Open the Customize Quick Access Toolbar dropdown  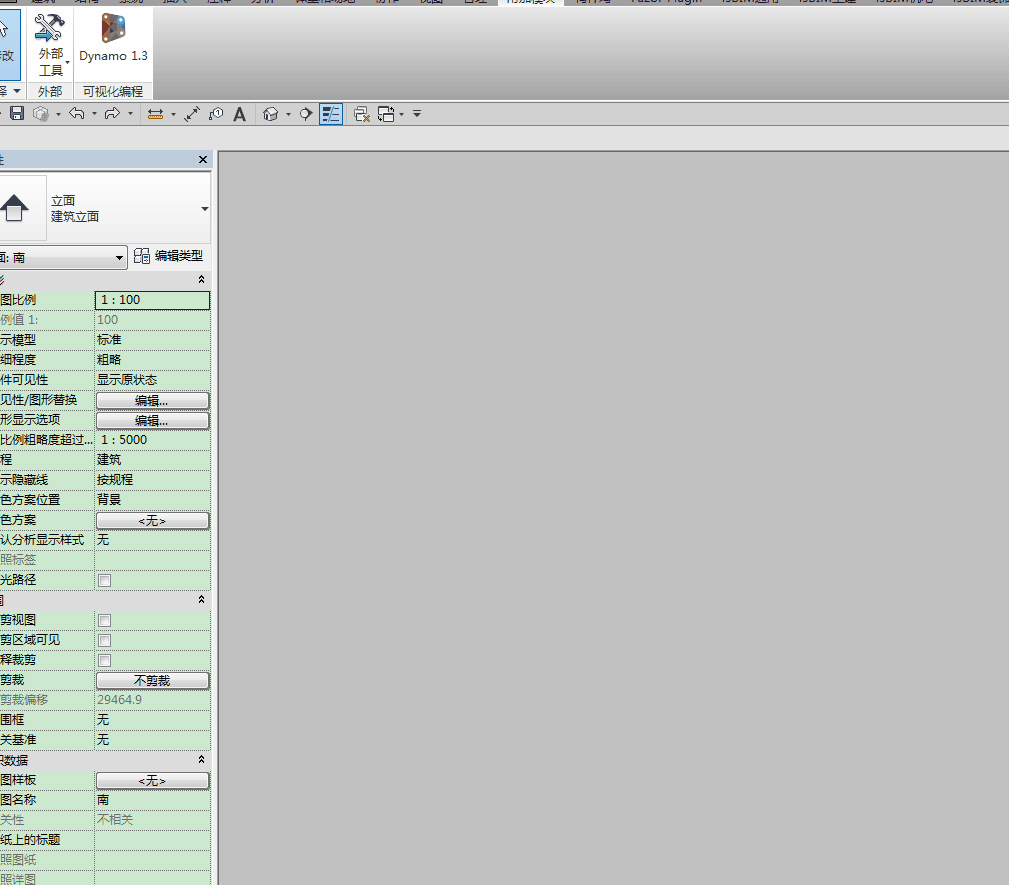click(417, 114)
